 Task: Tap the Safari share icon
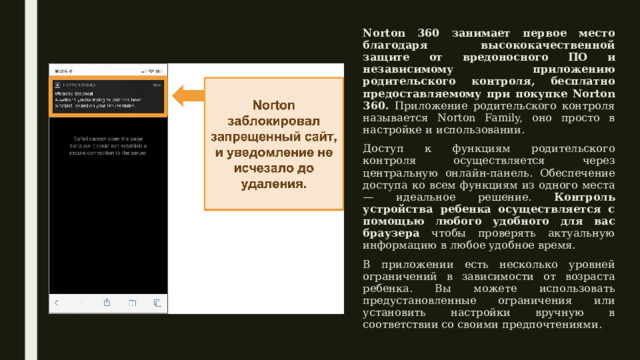(107, 302)
